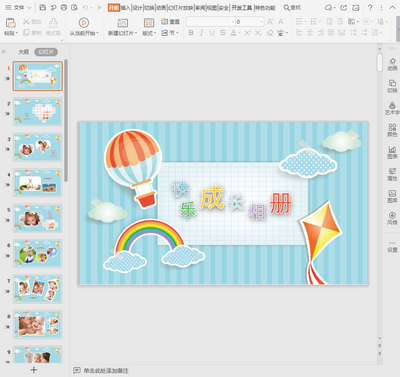This screenshot has width=400, height=377.
Task: Click the slide panel vertical scrollbar
Action: pos(66,120)
